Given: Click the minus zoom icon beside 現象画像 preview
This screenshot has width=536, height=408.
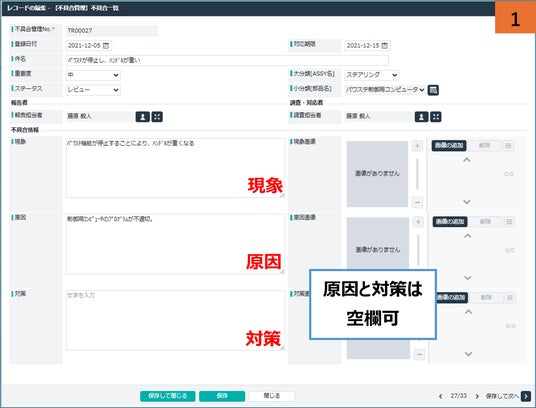Looking at the screenshot, I should tap(417, 202).
